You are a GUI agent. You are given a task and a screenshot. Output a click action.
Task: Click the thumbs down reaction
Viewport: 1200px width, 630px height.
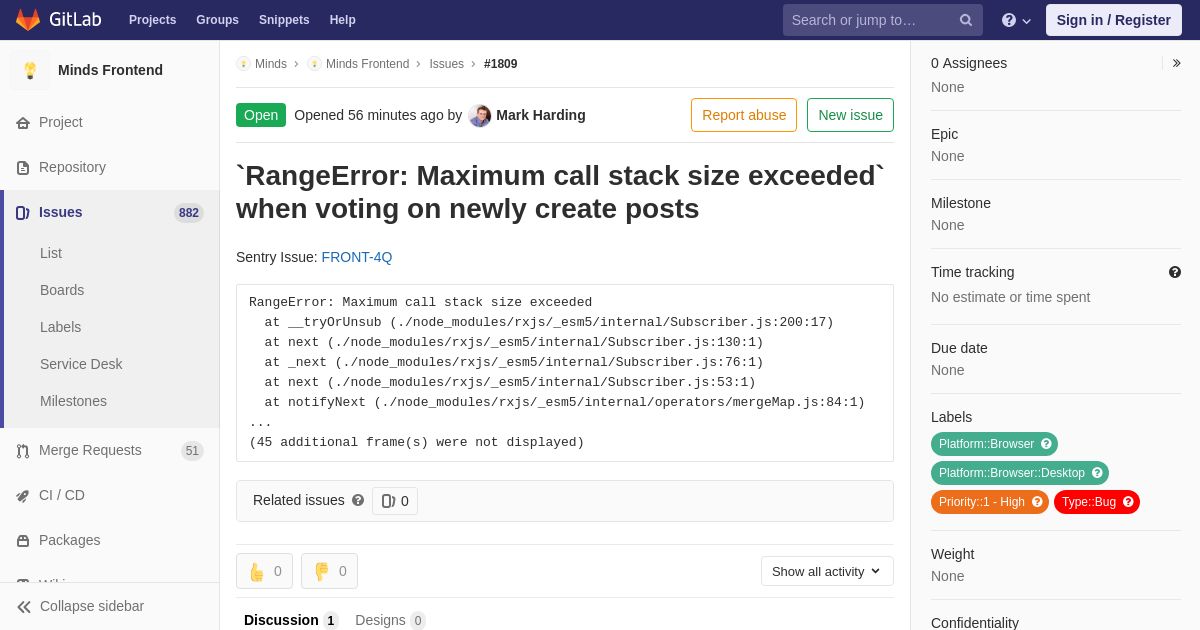pyautogui.click(x=329, y=571)
